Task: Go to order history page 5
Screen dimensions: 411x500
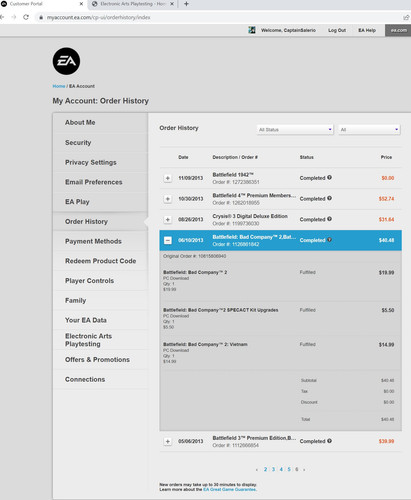Action: tap(289, 469)
